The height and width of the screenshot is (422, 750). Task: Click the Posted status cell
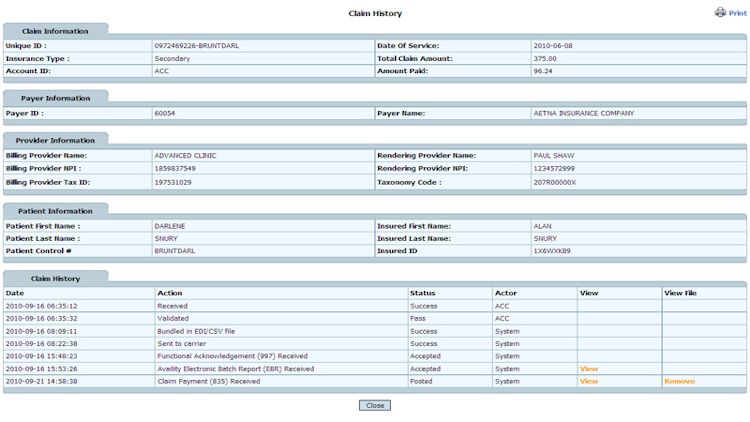tap(421, 381)
